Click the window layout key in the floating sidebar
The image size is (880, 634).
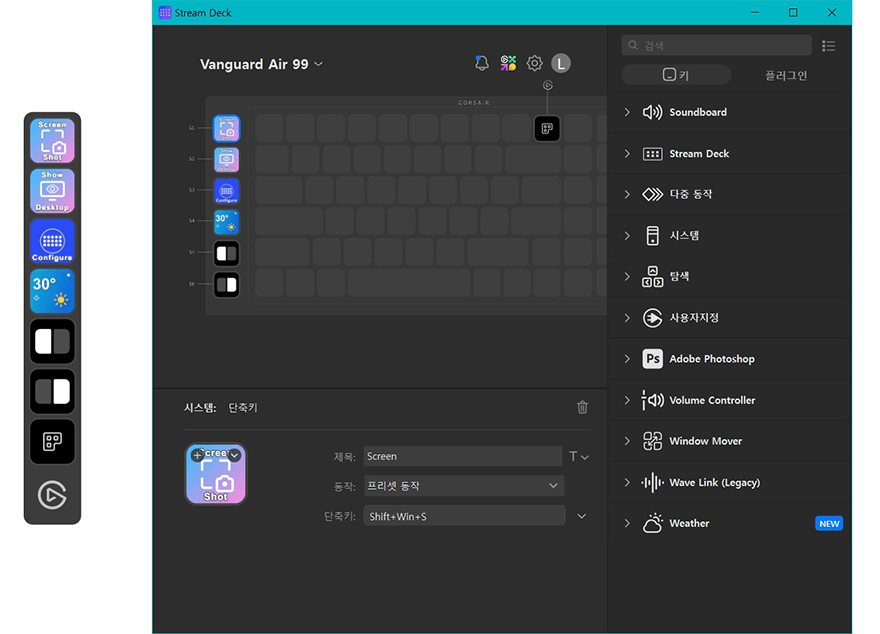point(52,442)
